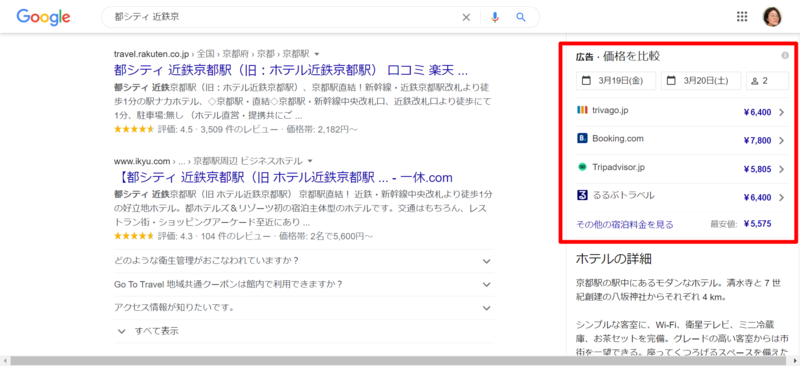
Task: Open the account profile avatar
Action: click(772, 17)
